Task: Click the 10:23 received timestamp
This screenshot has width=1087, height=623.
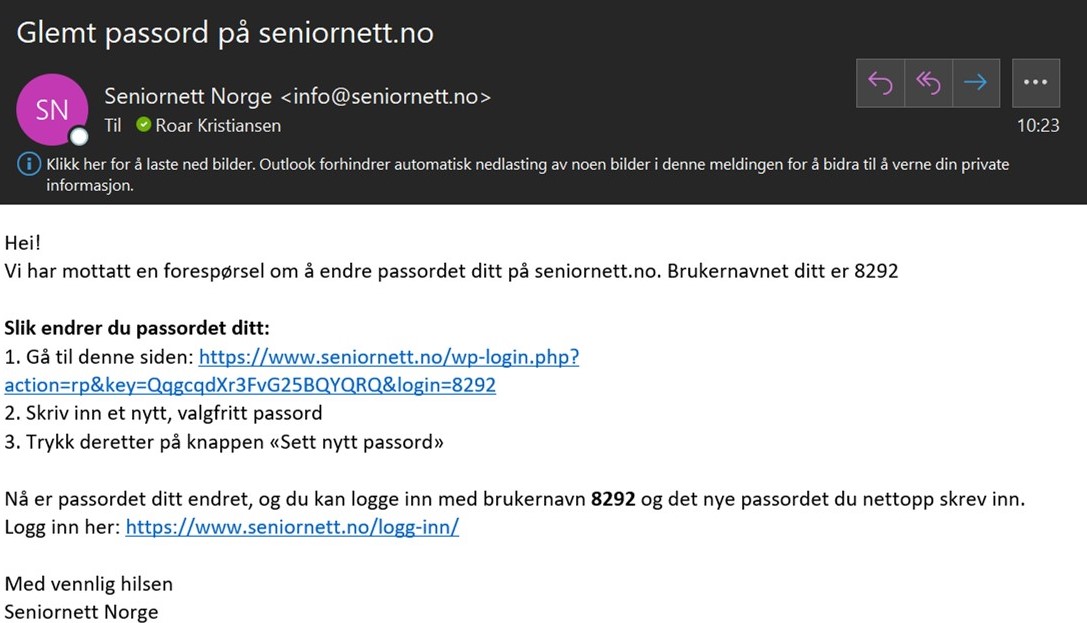Action: [x=1037, y=125]
